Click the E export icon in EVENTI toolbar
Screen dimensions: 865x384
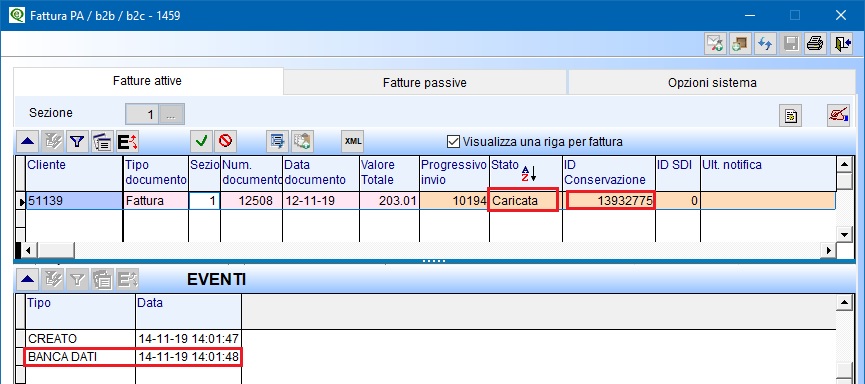[x=128, y=280]
